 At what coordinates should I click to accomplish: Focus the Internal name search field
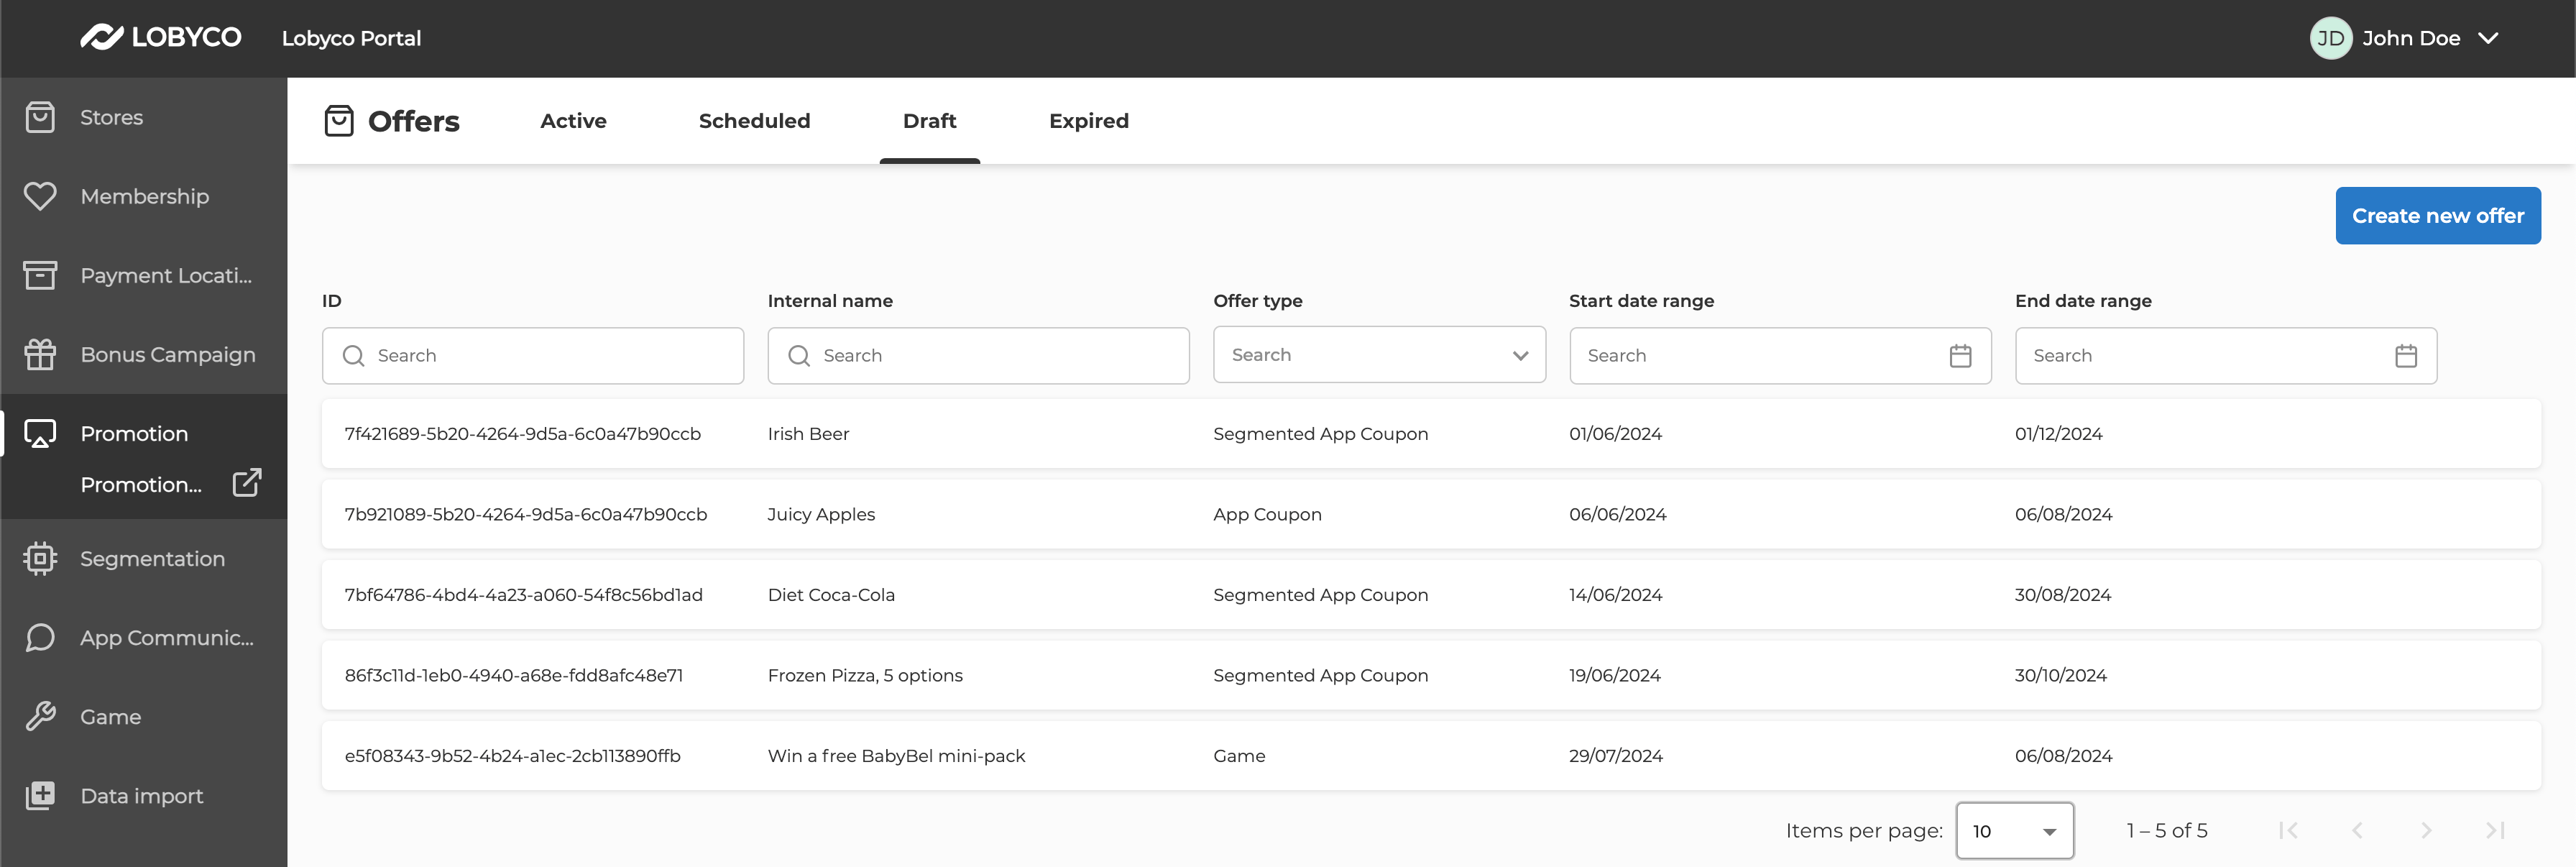tap(978, 356)
